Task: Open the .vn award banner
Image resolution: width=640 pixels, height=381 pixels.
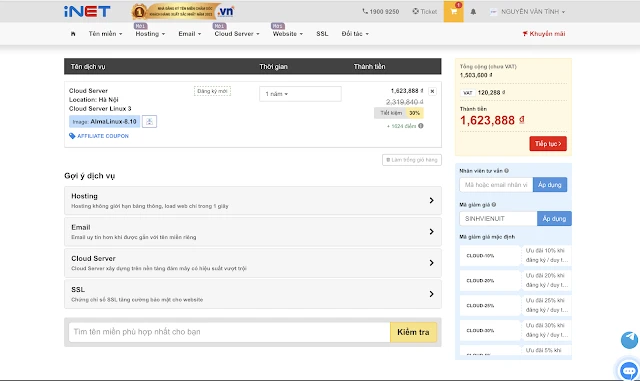Action: click(x=183, y=11)
